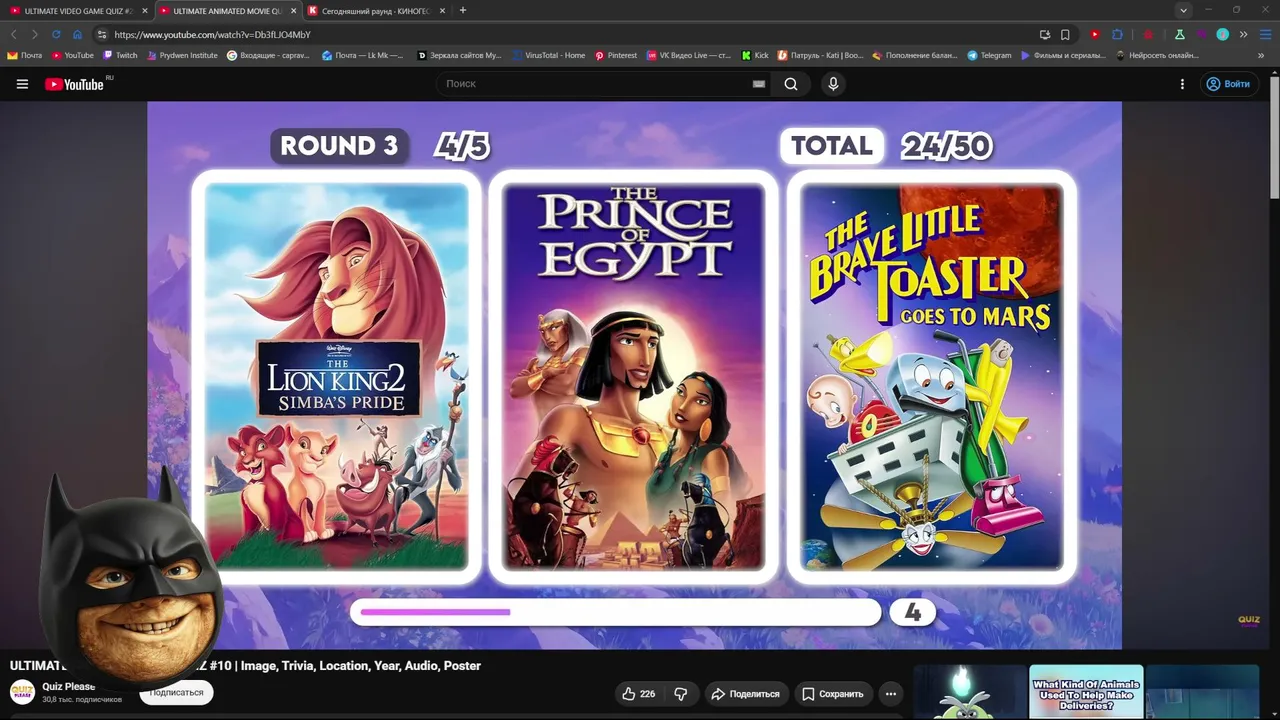Open the YouTube guide hamburger menu
This screenshot has height=720, width=1280.
point(22,84)
